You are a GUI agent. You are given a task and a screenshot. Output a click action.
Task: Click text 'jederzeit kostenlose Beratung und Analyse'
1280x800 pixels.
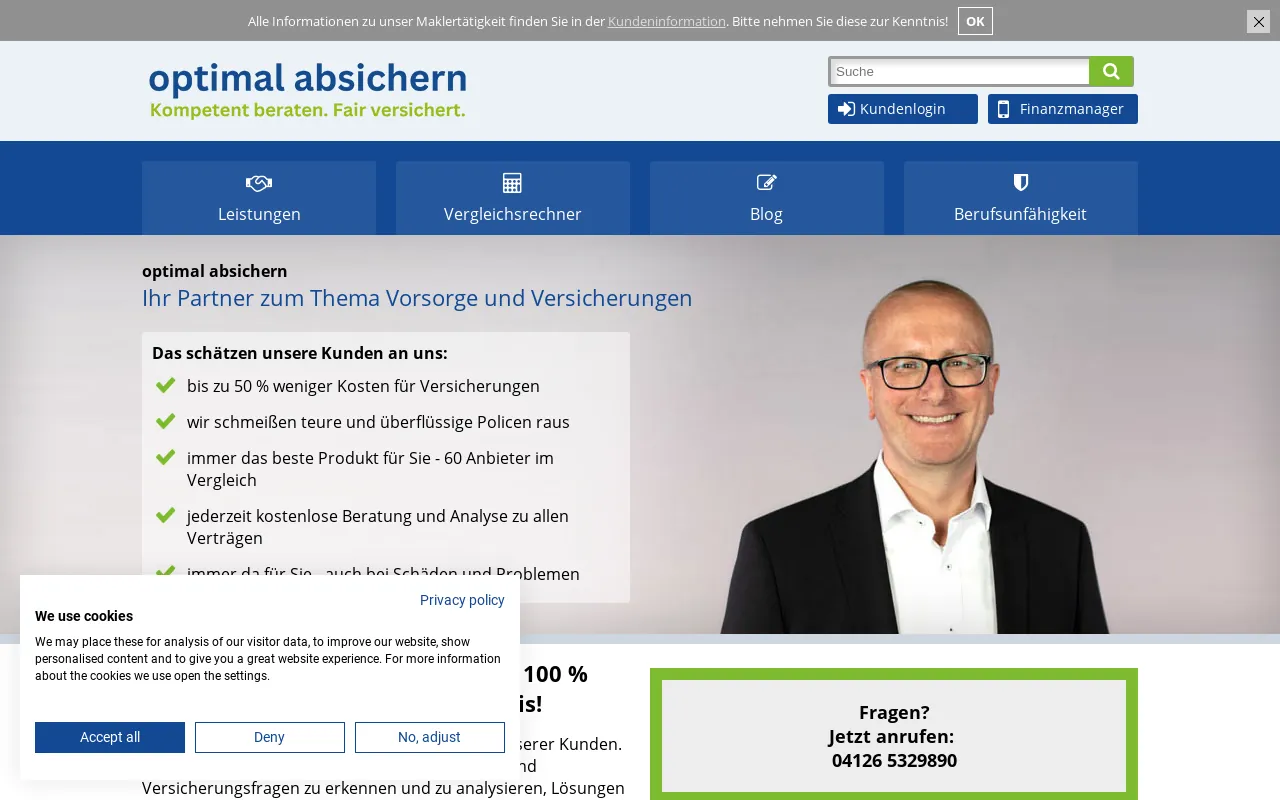[378, 527]
